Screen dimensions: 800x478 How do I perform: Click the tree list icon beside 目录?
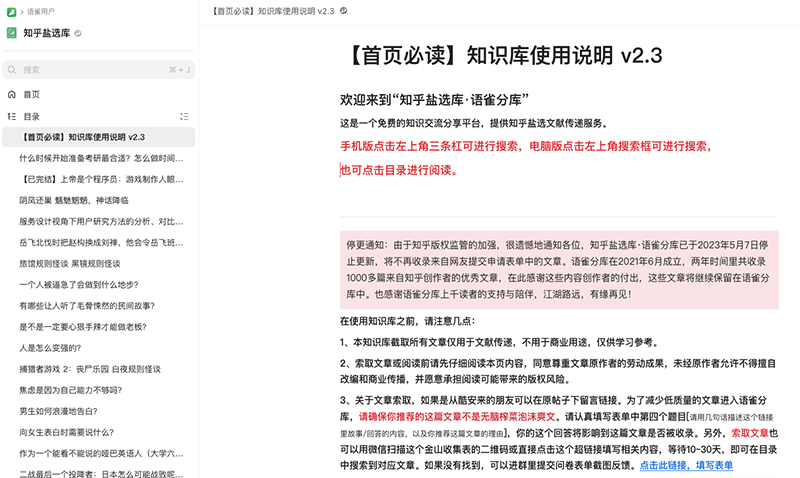coord(12,117)
